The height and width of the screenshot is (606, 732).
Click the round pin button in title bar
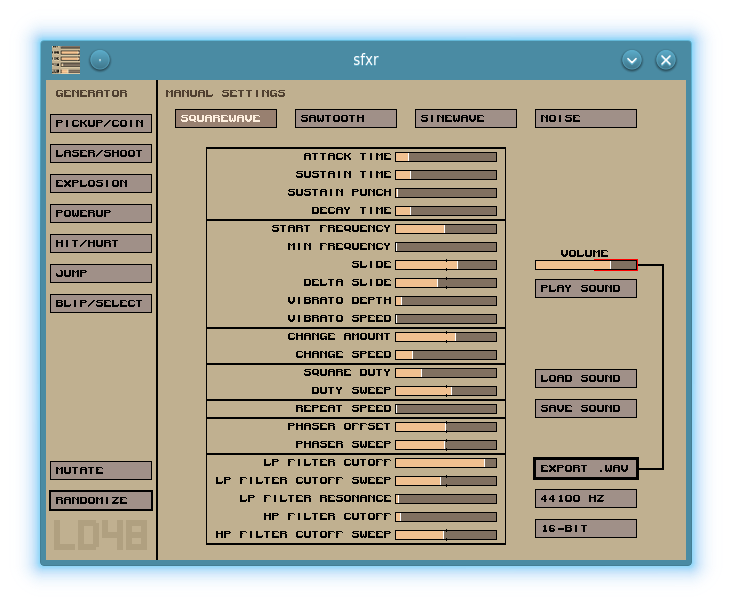[x=100, y=60]
